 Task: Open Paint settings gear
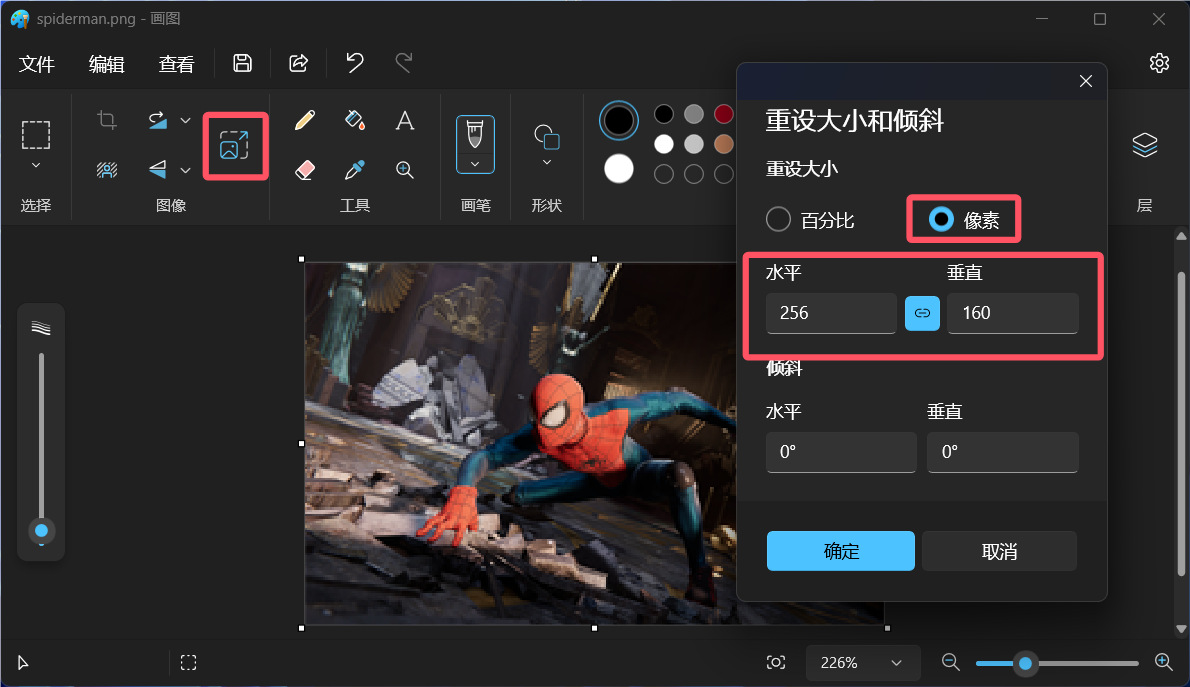click(1159, 63)
